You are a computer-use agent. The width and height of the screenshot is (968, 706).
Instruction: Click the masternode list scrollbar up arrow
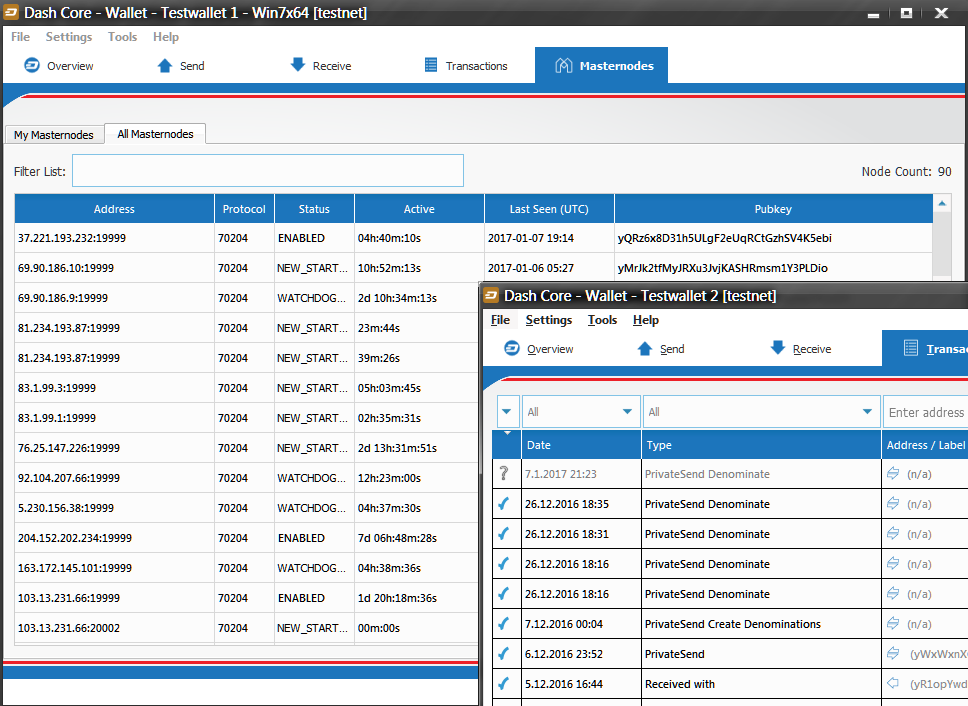[x=942, y=203]
